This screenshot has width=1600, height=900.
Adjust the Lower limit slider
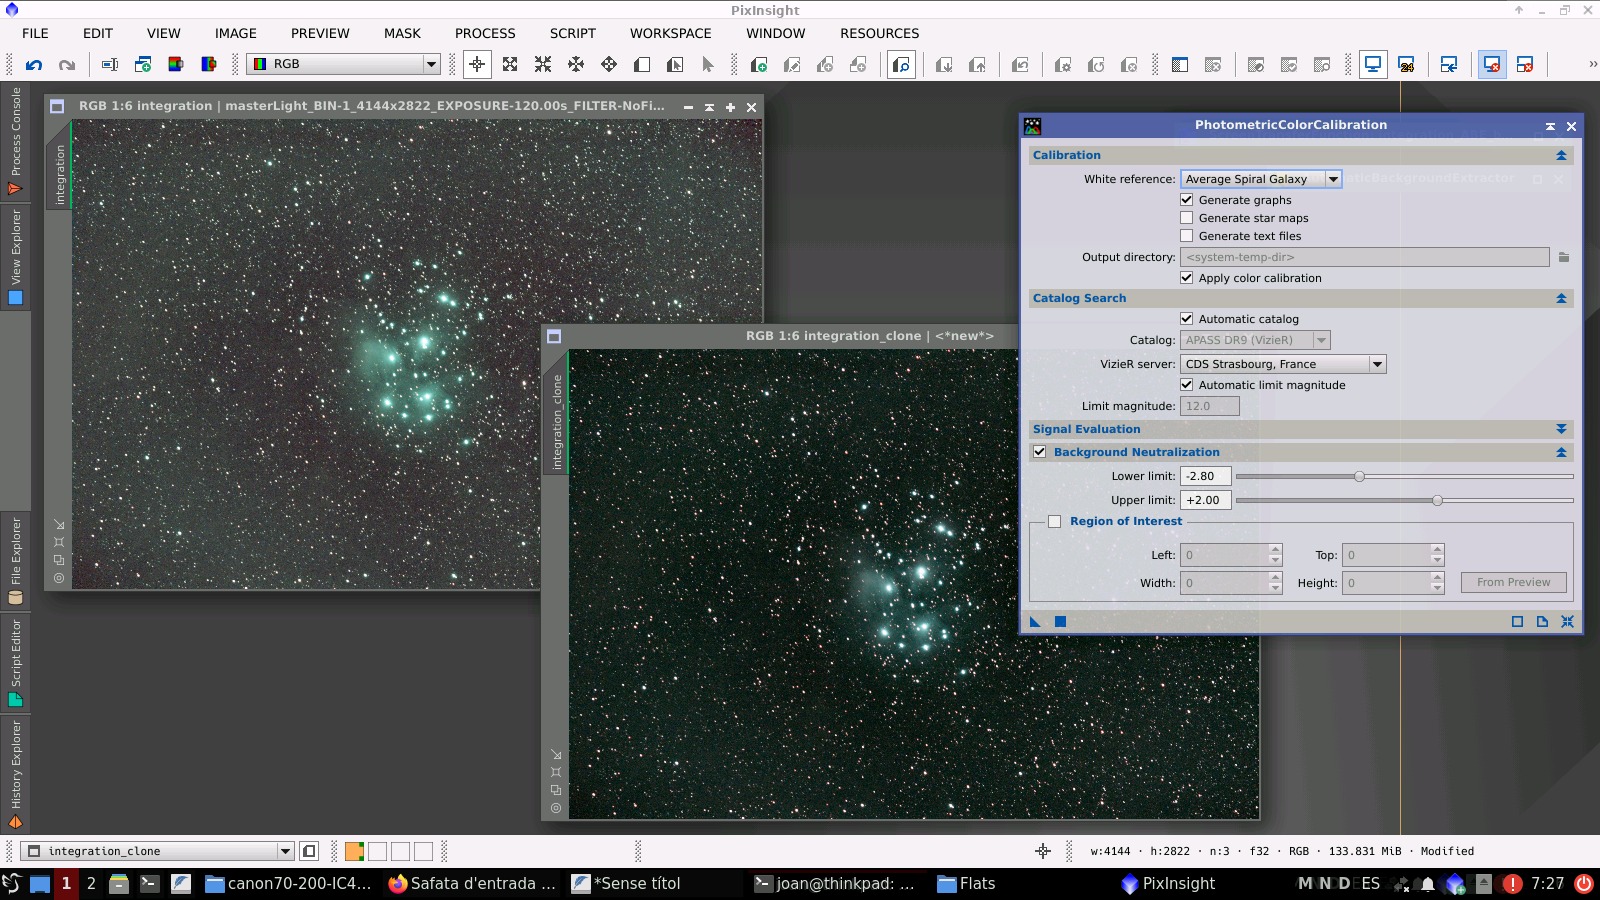pyautogui.click(x=1359, y=477)
